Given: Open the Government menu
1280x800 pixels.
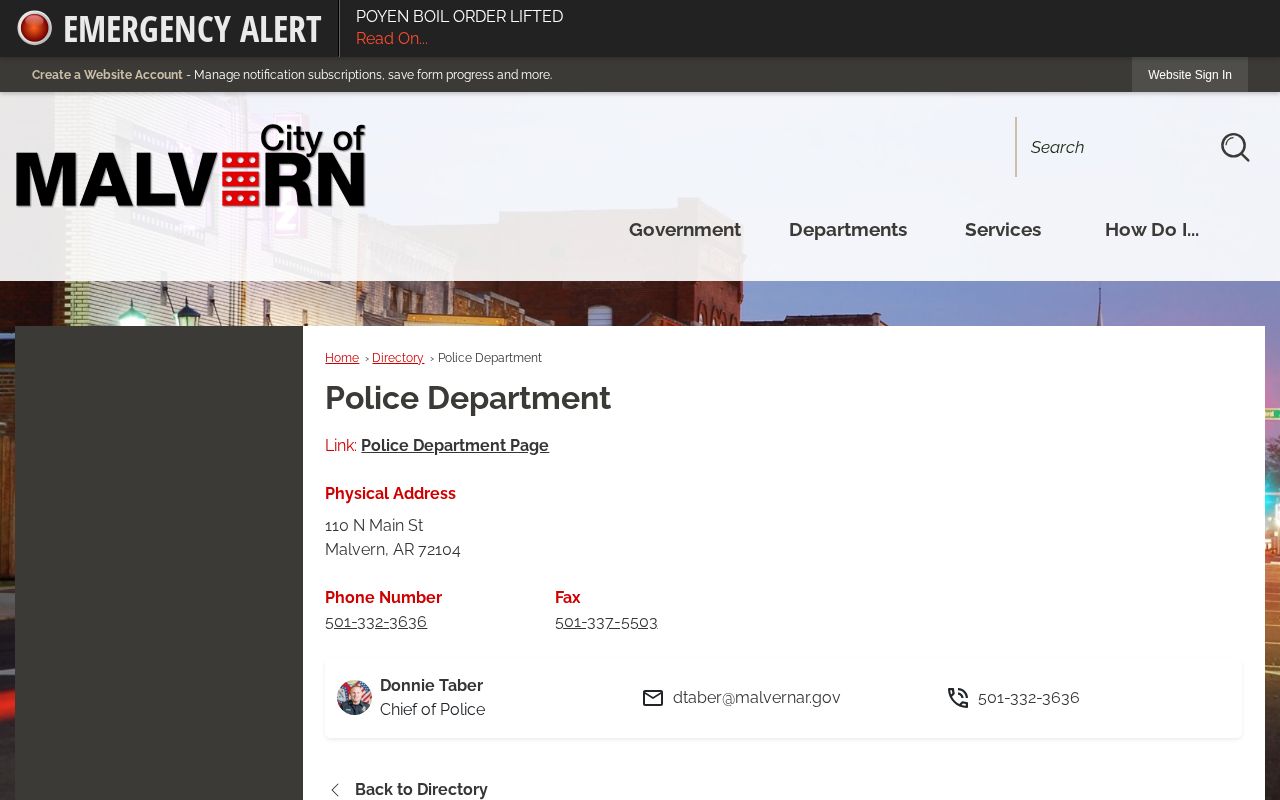Looking at the screenshot, I should click(x=685, y=230).
